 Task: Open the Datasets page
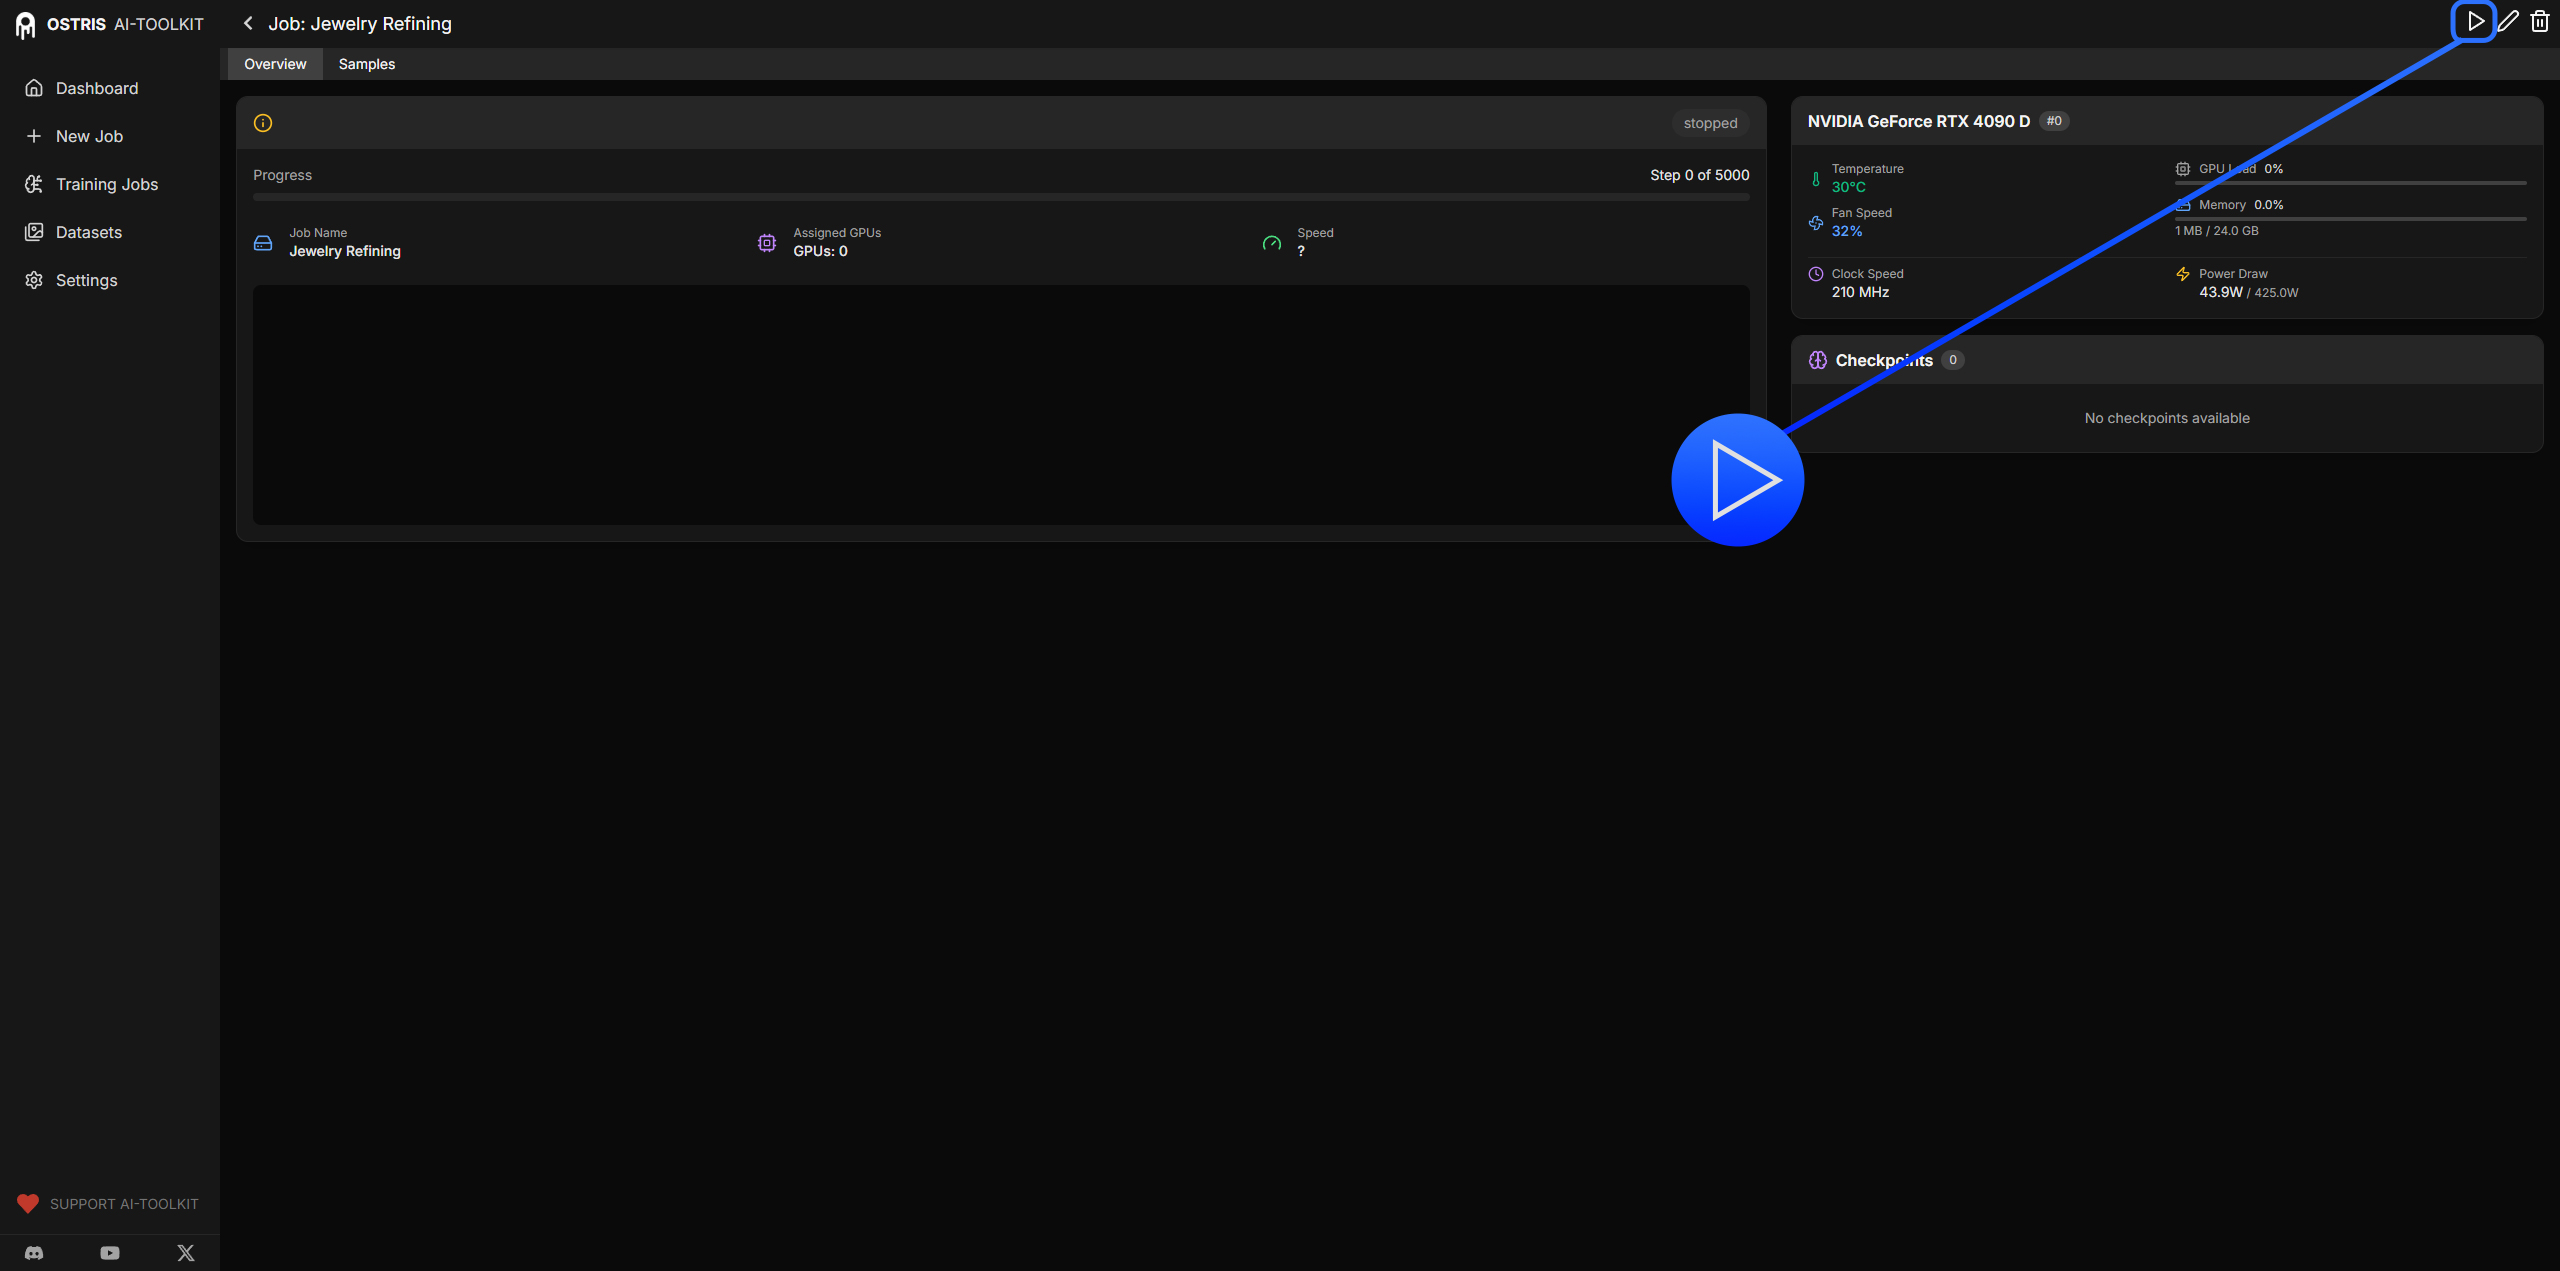pyautogui.click(x=88, y=232)
